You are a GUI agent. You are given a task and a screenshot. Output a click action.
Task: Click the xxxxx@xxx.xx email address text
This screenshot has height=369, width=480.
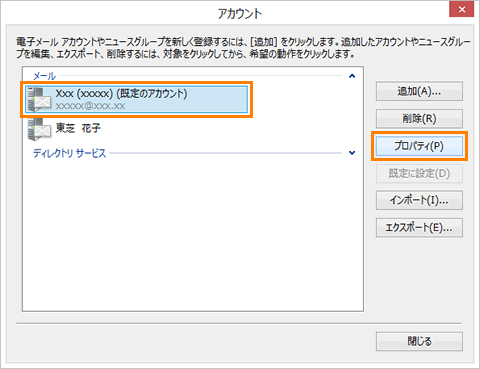click(x=90, y=106)
